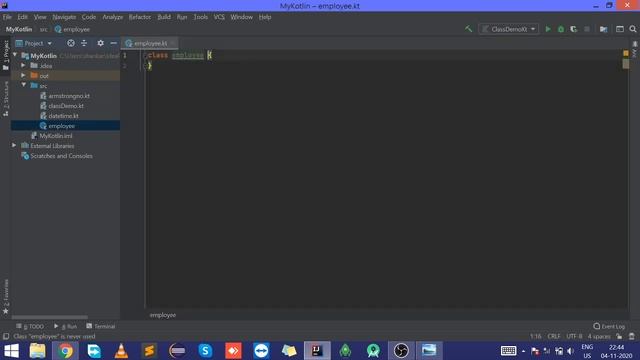The height and width of the screenshot is (360, 640).
Task: Start debugging with the green bug icon
Action: [x=561, y=29]
